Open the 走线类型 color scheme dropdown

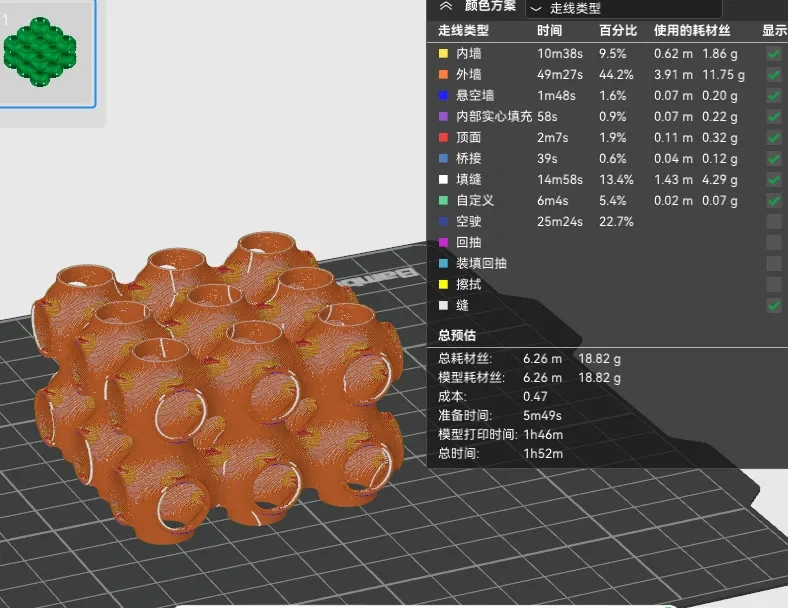[623, 9]
